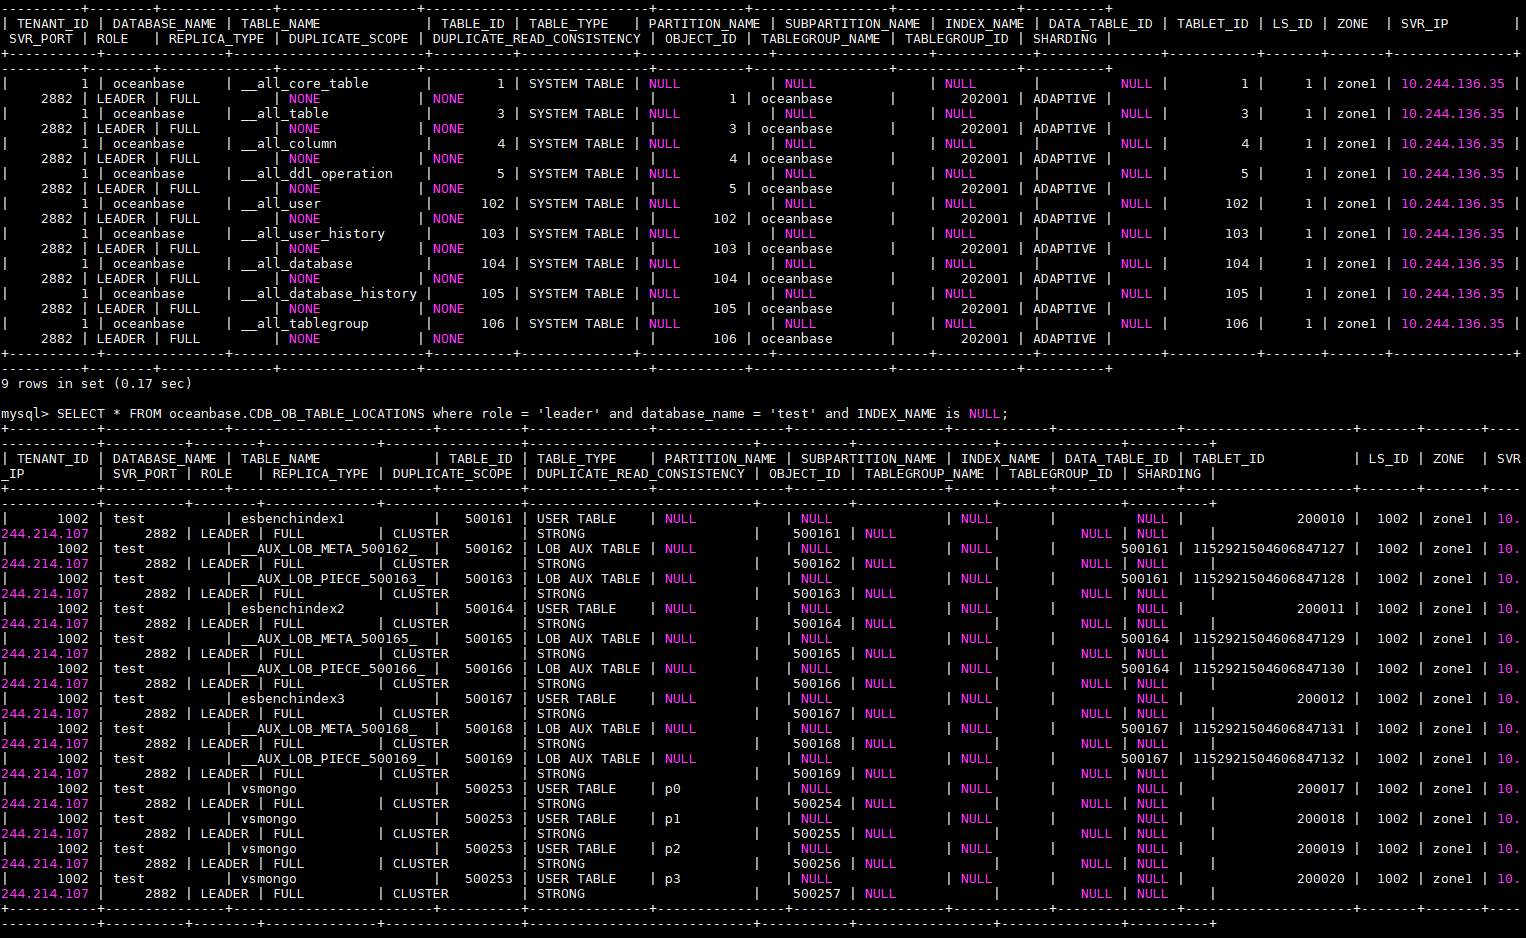Click tablet ID 1152921504606847127
1526x938 pixels.
pos(1269,549)
